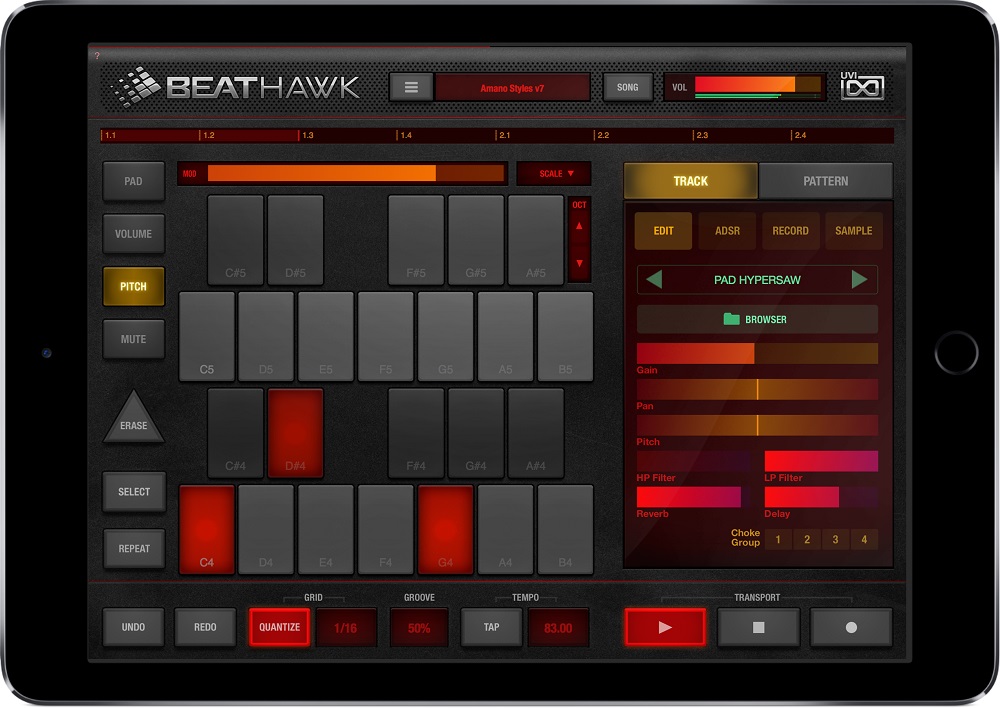The height and width of the screenshot is (708, 1000).
Task: Click the Undo button
Action: pyautogui.click(x=133, y=627)
